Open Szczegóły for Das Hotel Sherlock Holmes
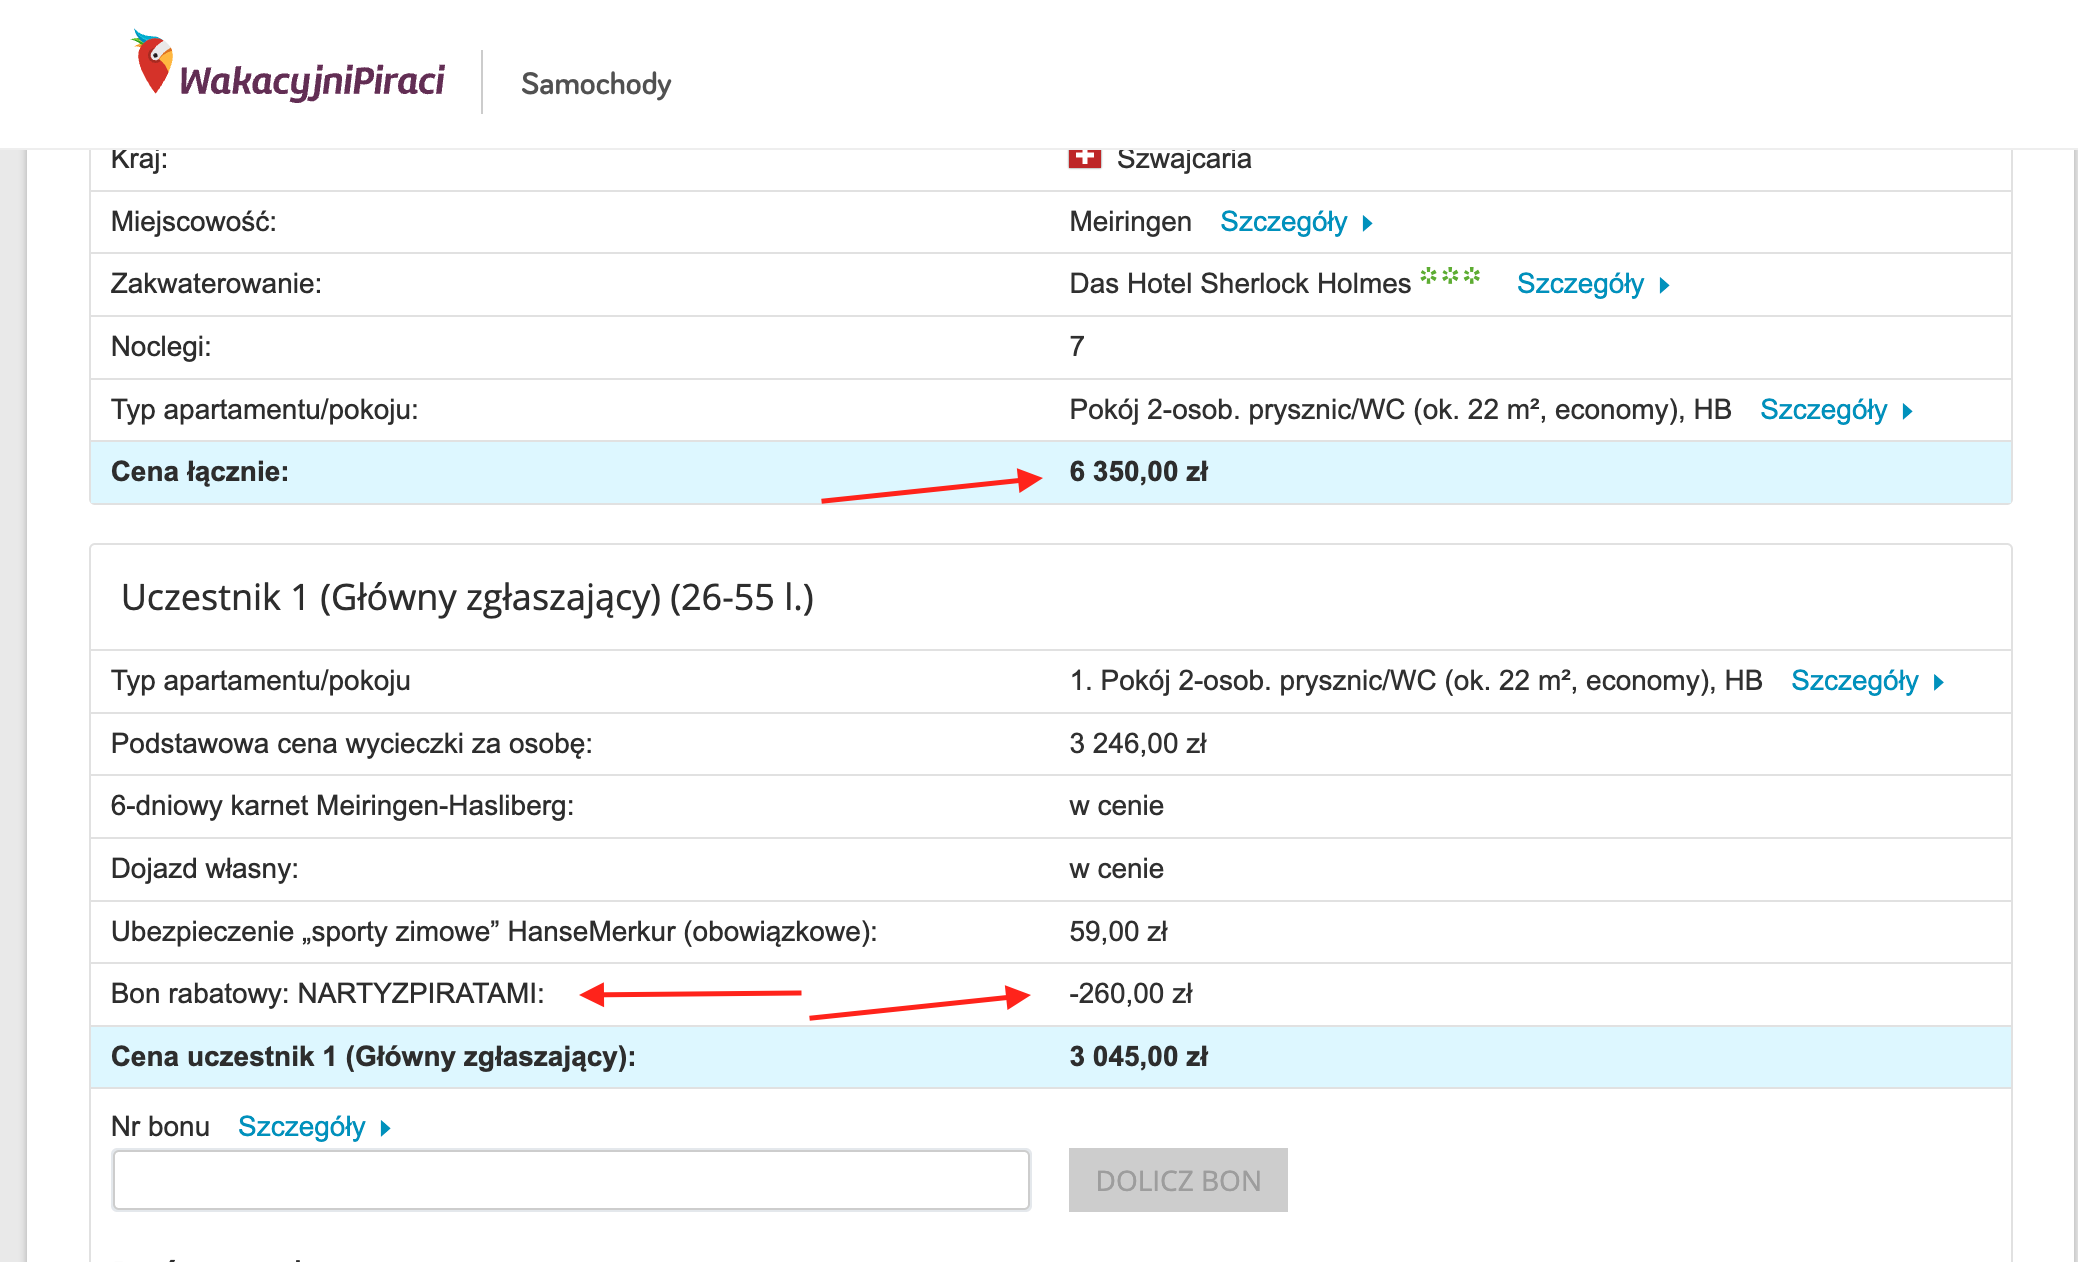The height and width of the screenshot is (1262, 2078). click(x=1580, y=284)
